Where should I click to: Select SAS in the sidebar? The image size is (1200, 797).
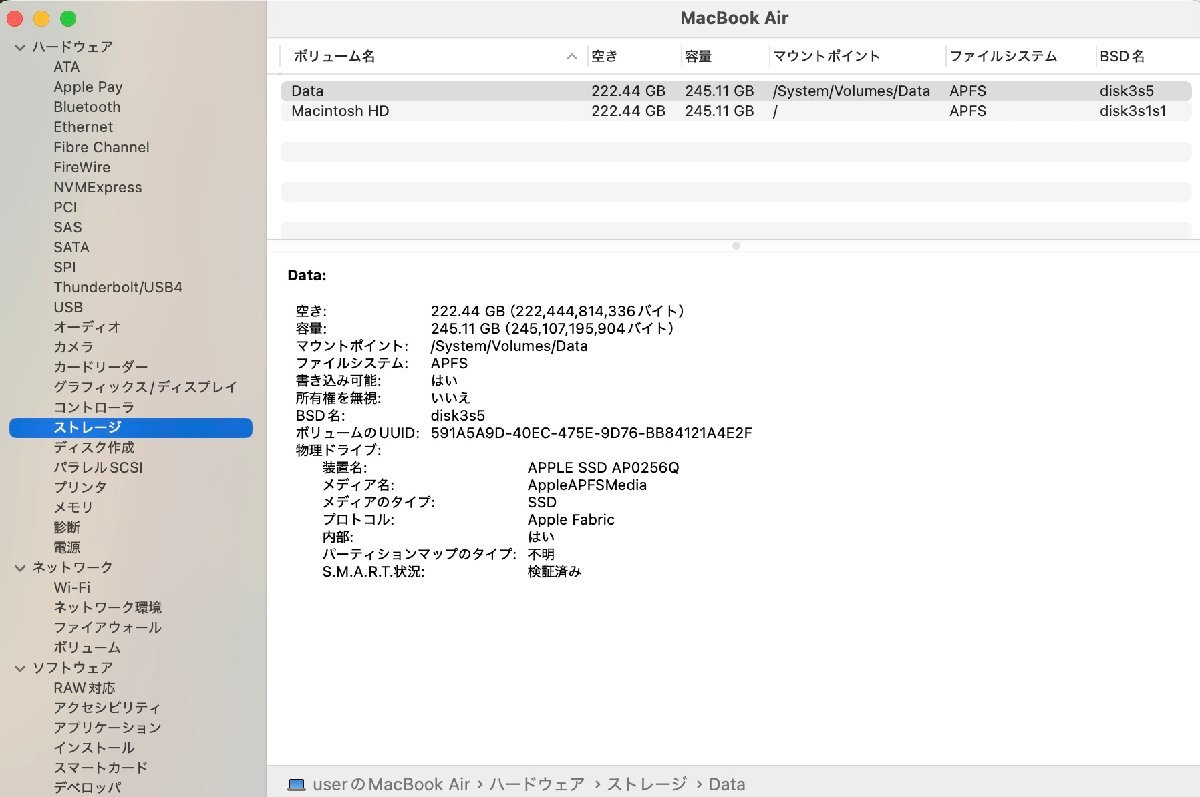pyautogui.click(x=68, y=227)
